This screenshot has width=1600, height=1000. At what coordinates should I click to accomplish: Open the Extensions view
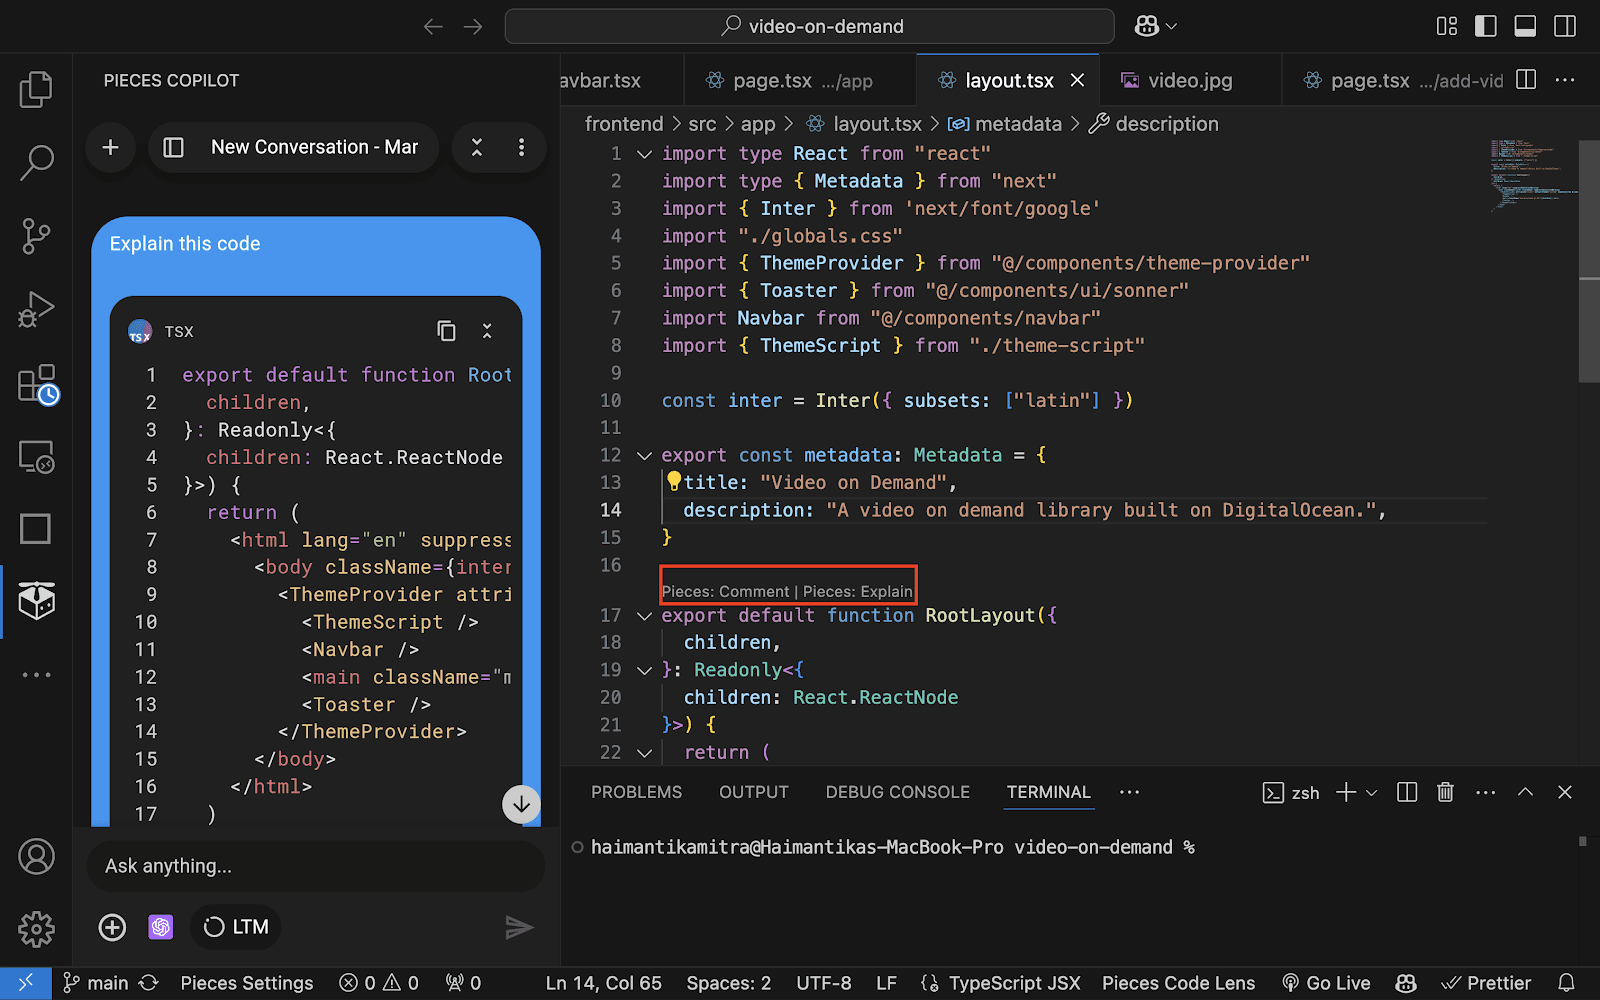38,384
